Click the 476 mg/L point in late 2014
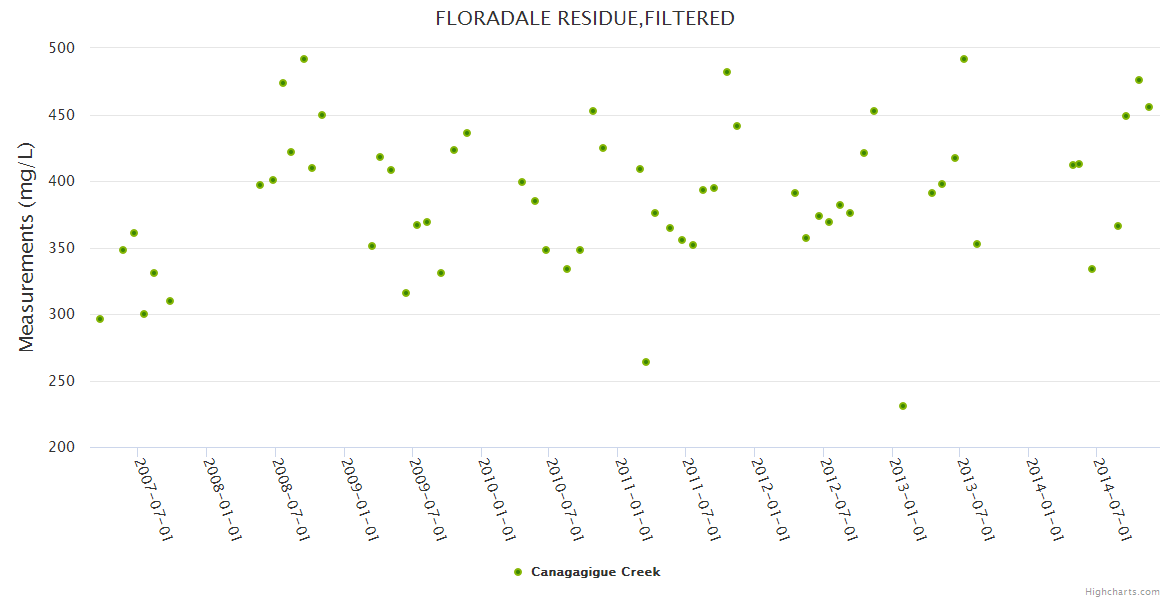 click(1139, 80)
